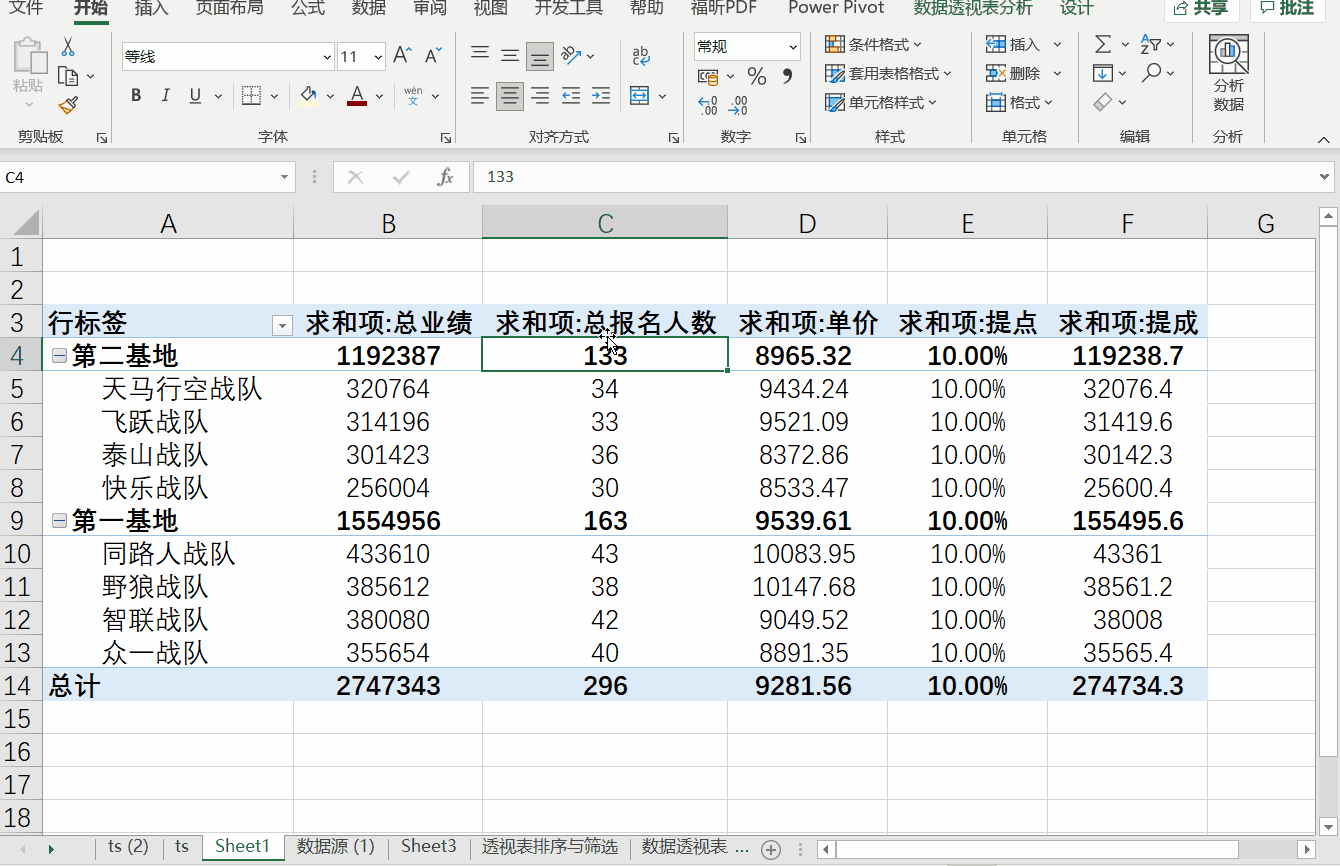Collapse the 第二基地 group
The height and width of the screenshot is (866, 1340).
click(x=59, y=355)
